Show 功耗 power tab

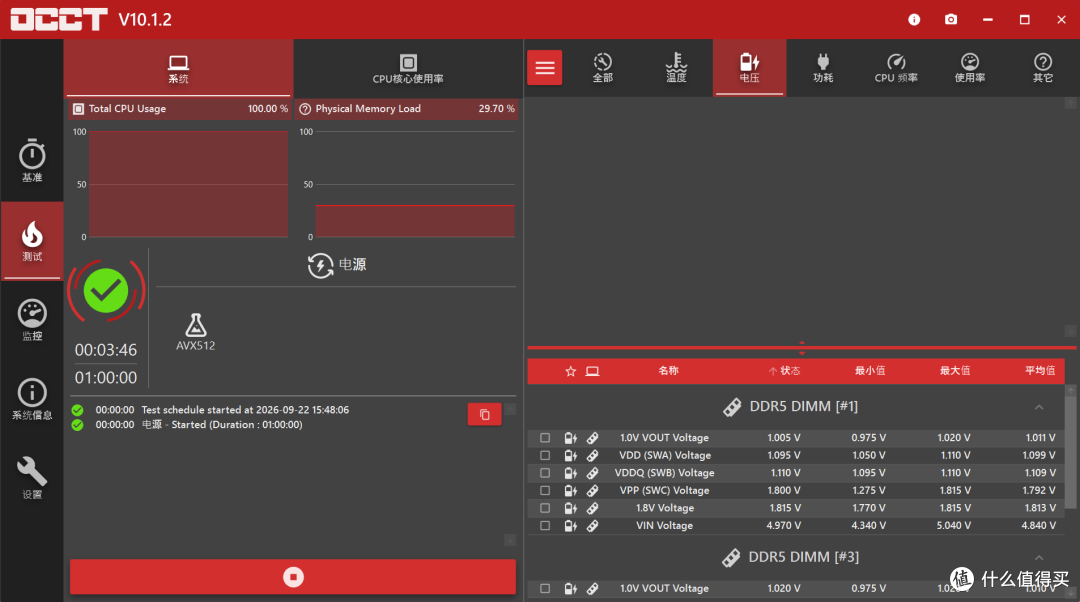coord(823,68)
